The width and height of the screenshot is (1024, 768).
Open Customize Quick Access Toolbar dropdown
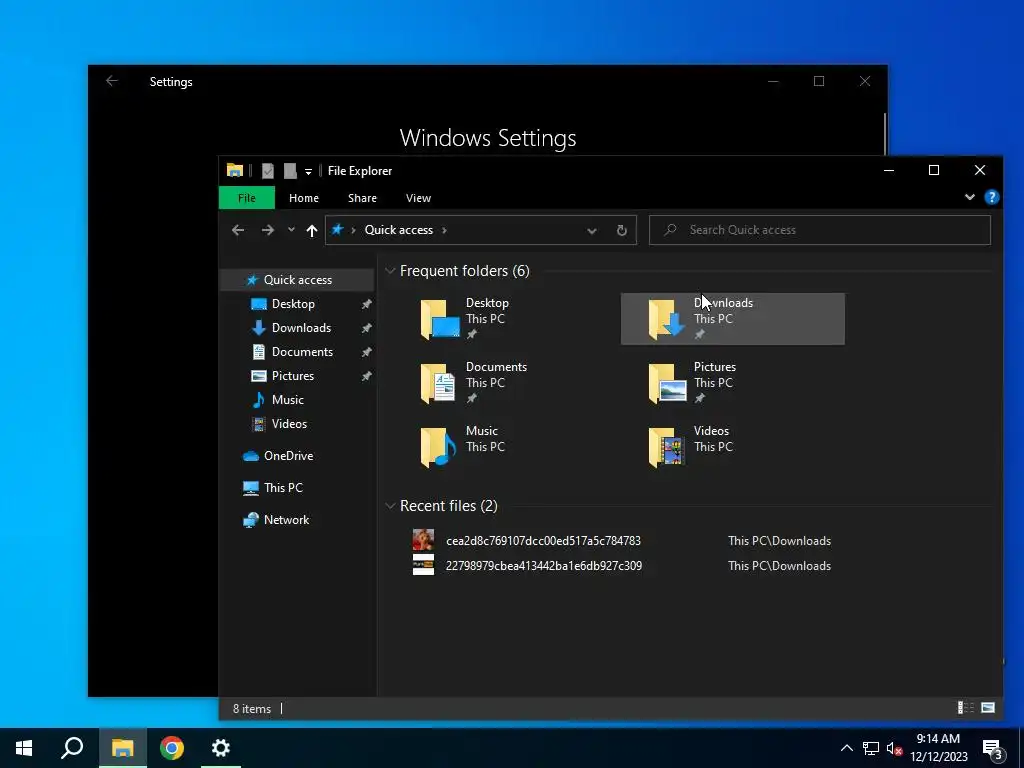point(308,171)
